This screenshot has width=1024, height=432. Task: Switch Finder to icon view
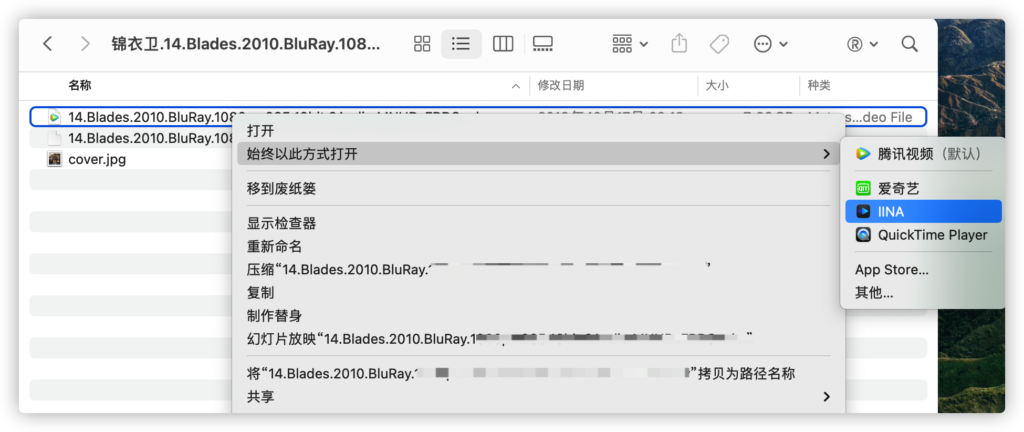422,44
